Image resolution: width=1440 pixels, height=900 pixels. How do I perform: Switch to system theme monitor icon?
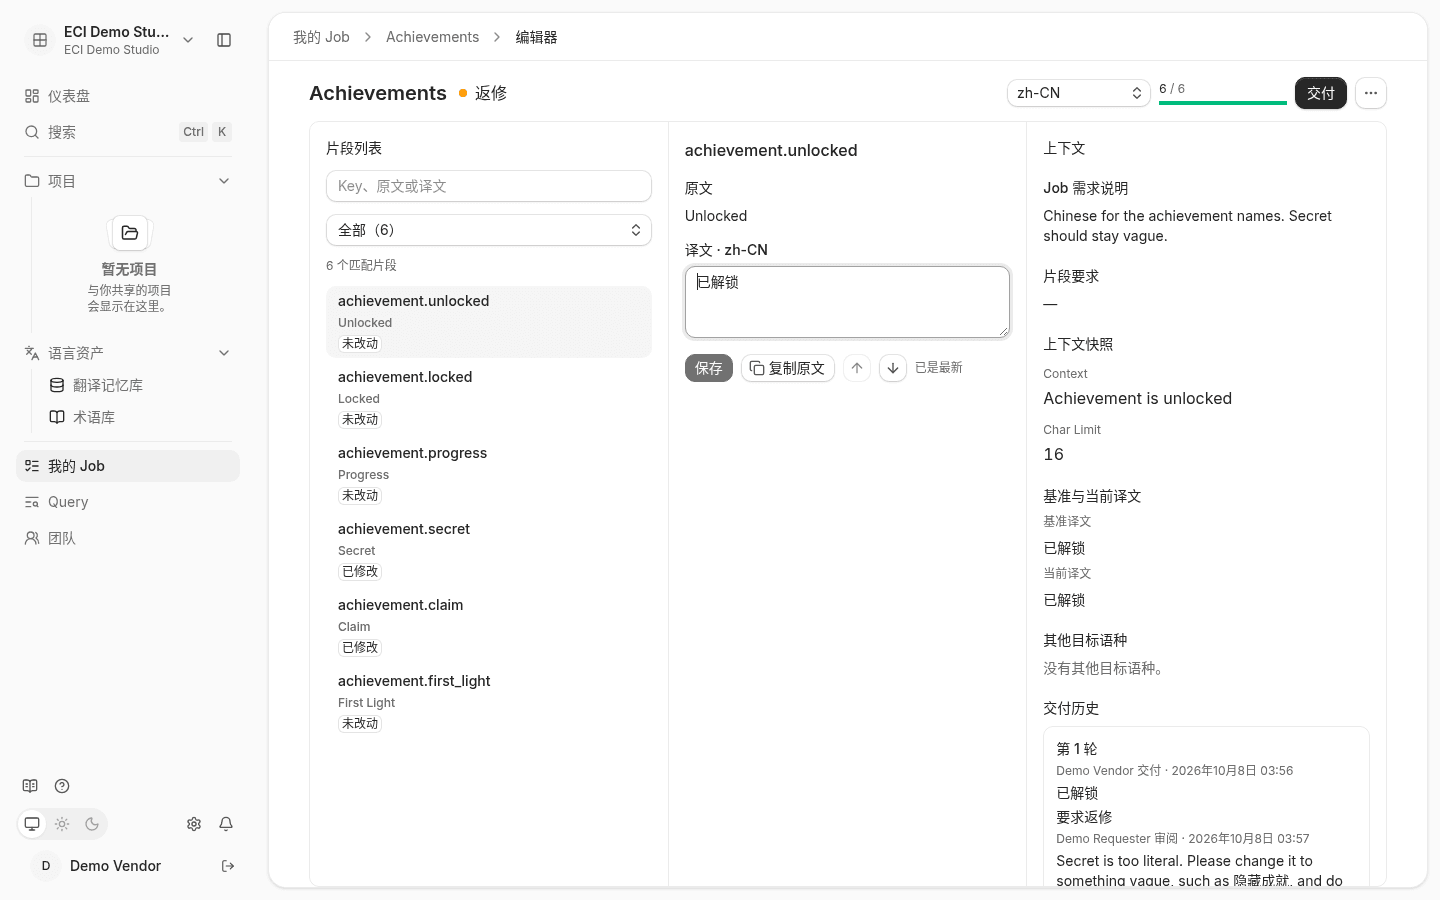[32, 824]
